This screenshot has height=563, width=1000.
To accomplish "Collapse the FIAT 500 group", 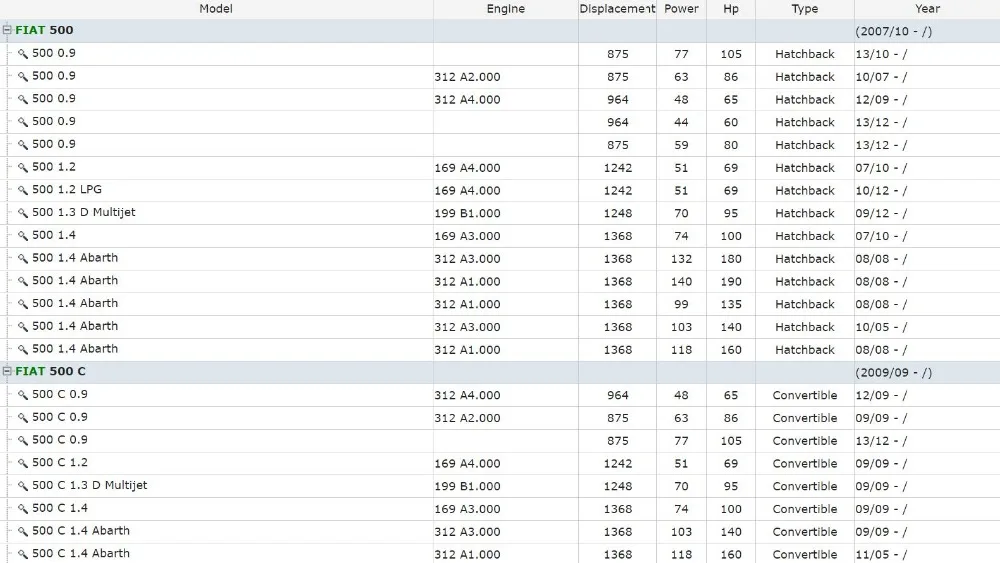I will [7, 30].
